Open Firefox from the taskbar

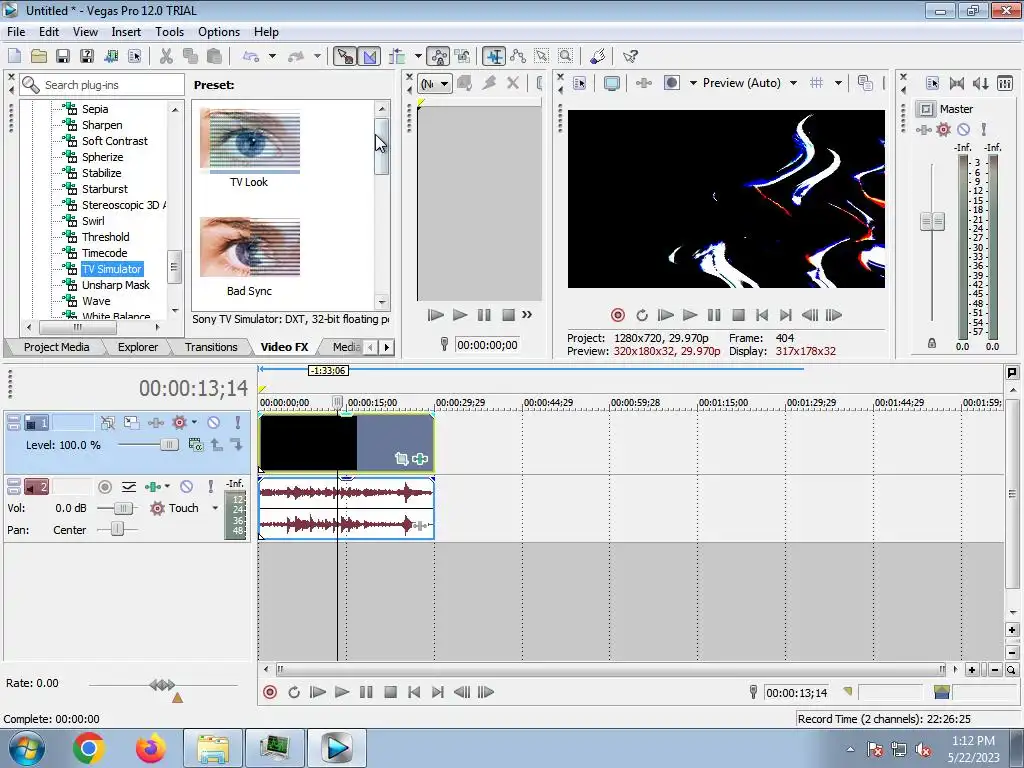tap(151, 748)
